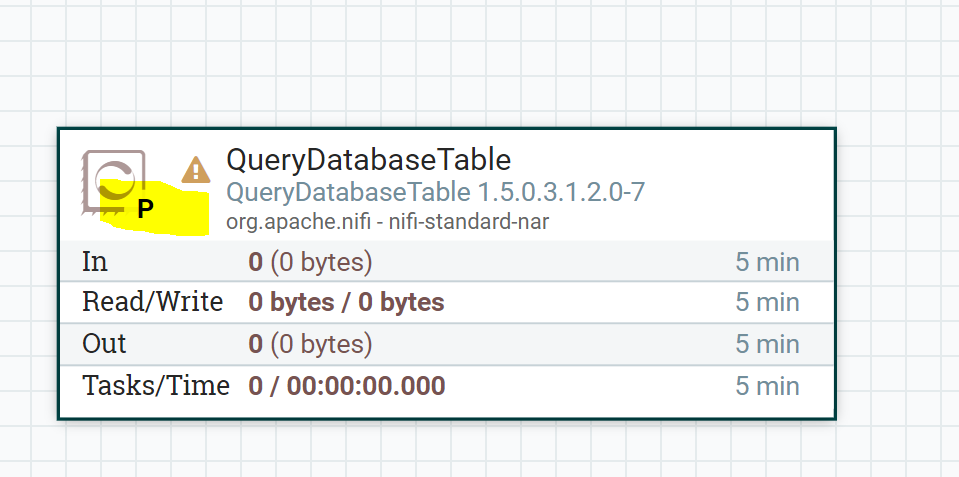Select the Out value 0 (0 bytes)
This screenshot has height=477, width=959.
pos(310,344)
